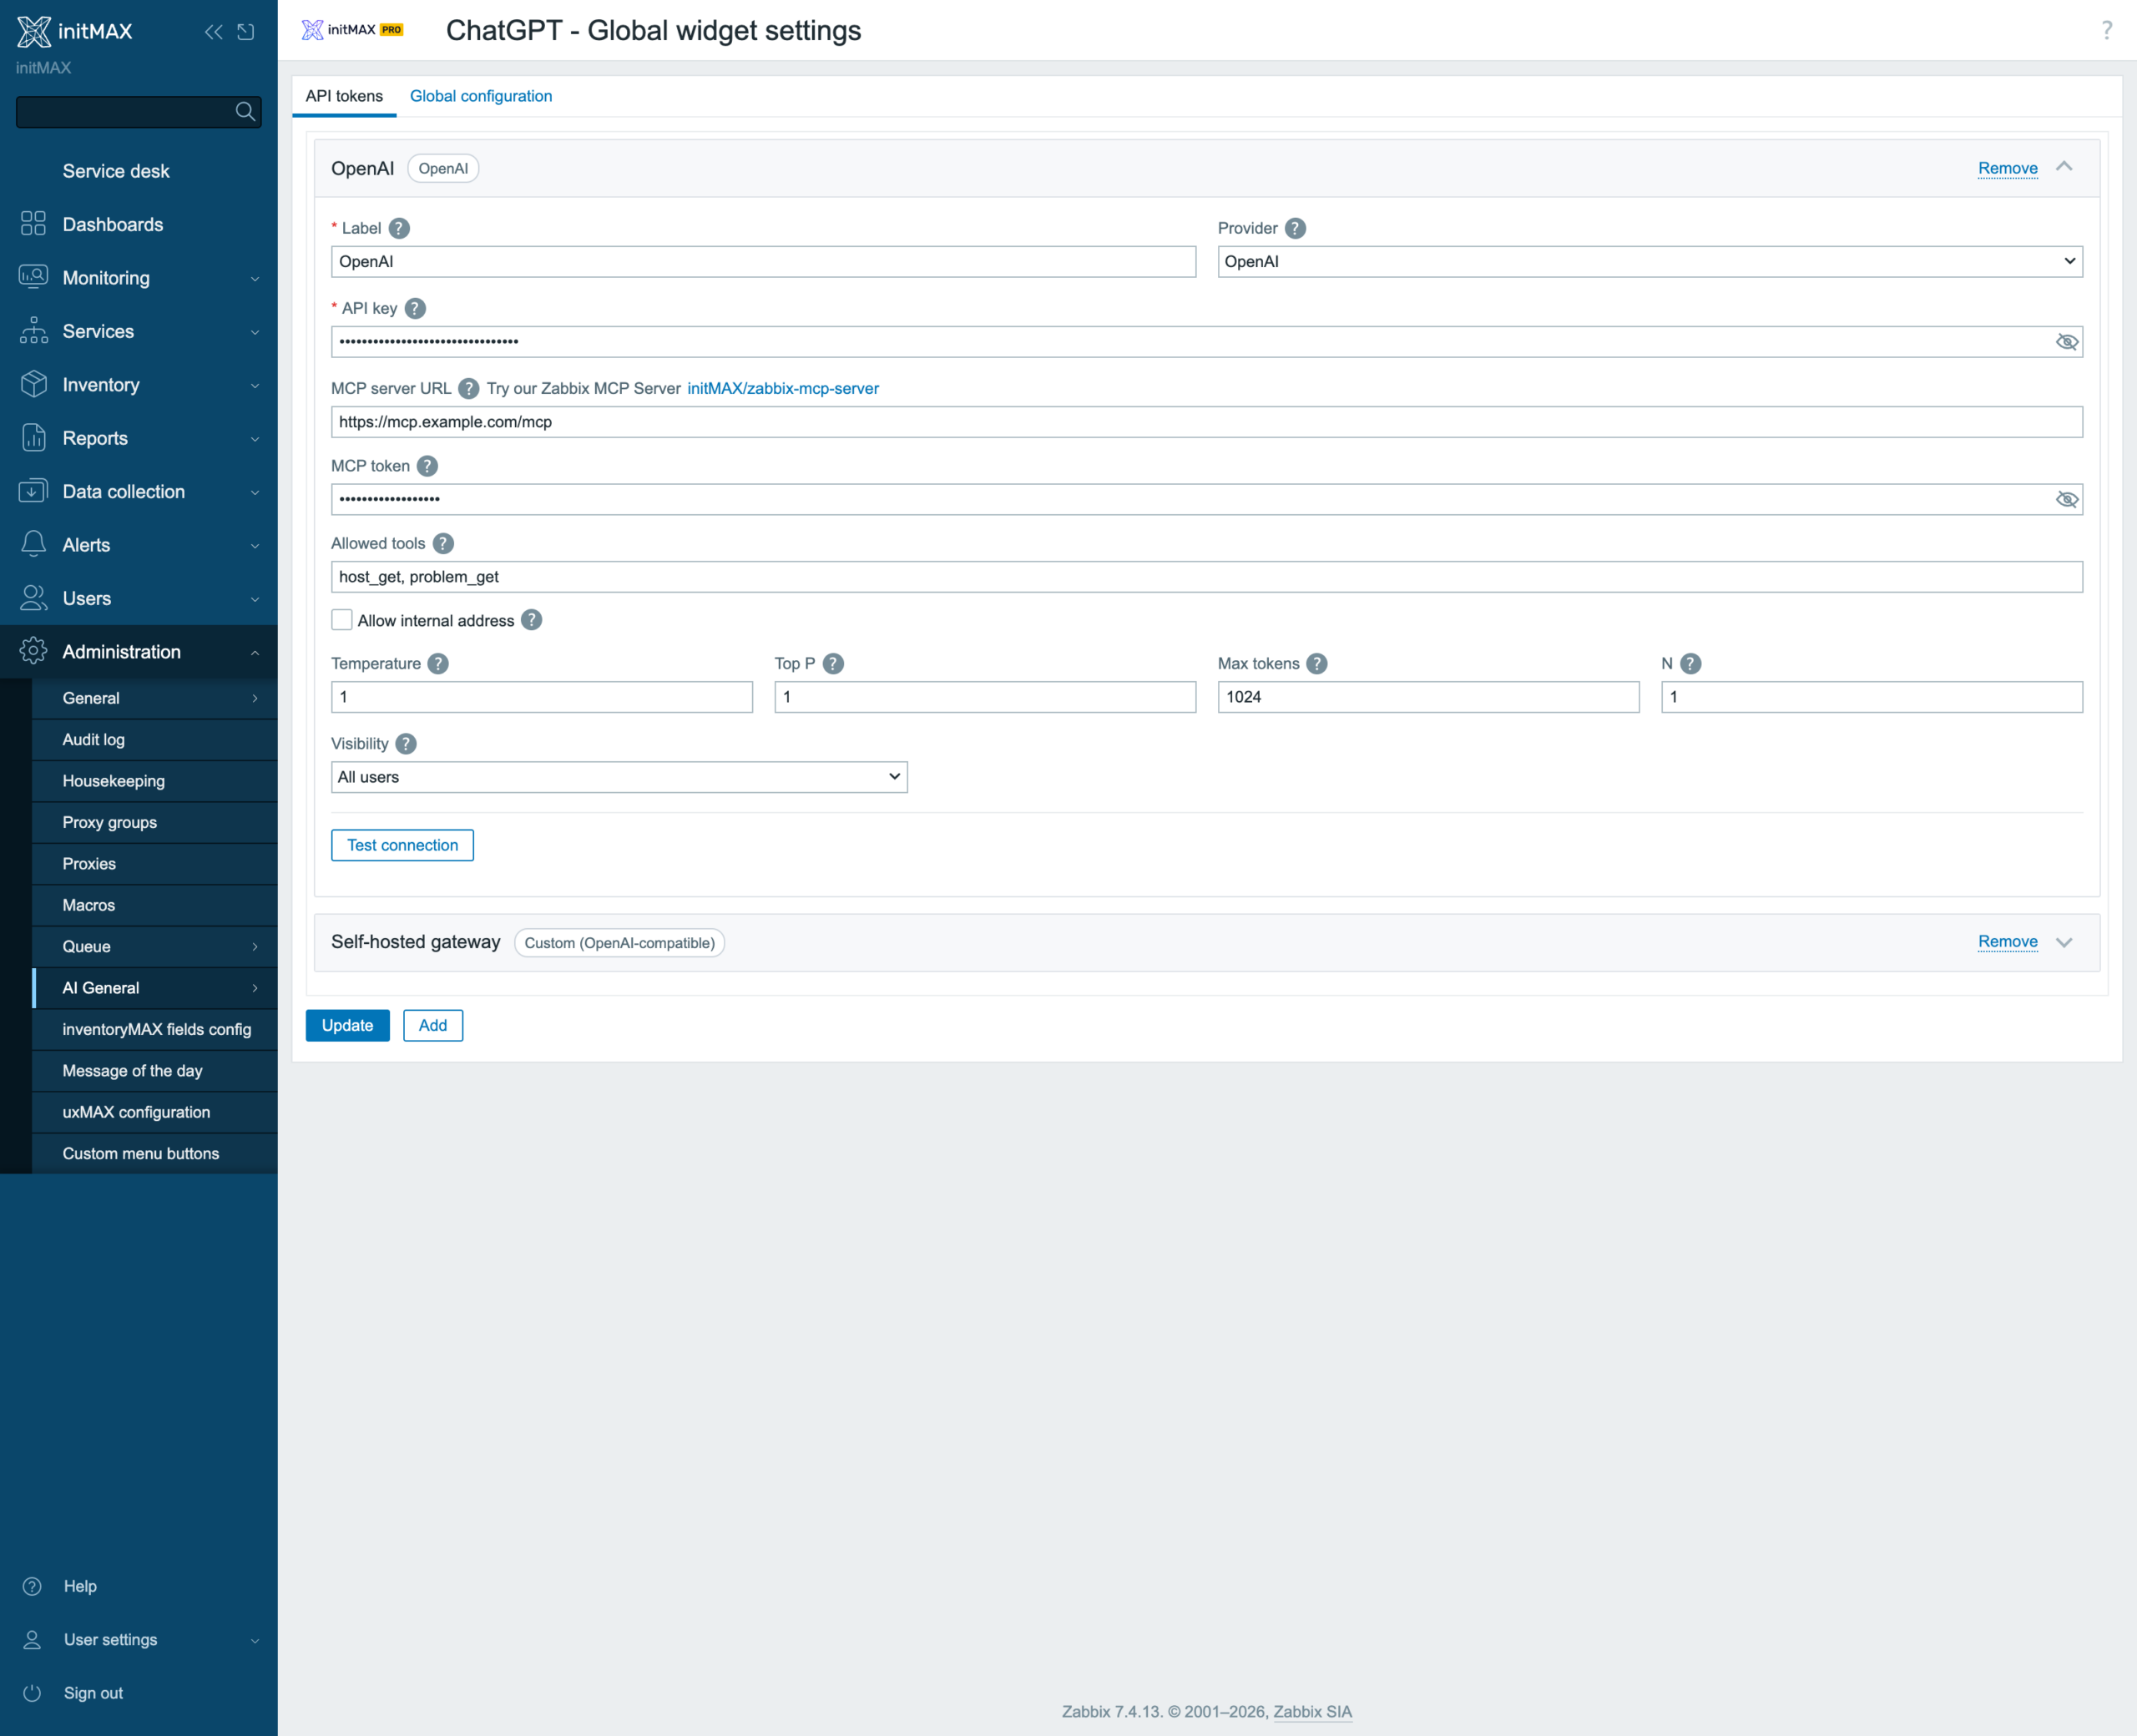The image size is (2137, 1736).
Task: Show help for MCP server URL
Action: click(468, 388)
